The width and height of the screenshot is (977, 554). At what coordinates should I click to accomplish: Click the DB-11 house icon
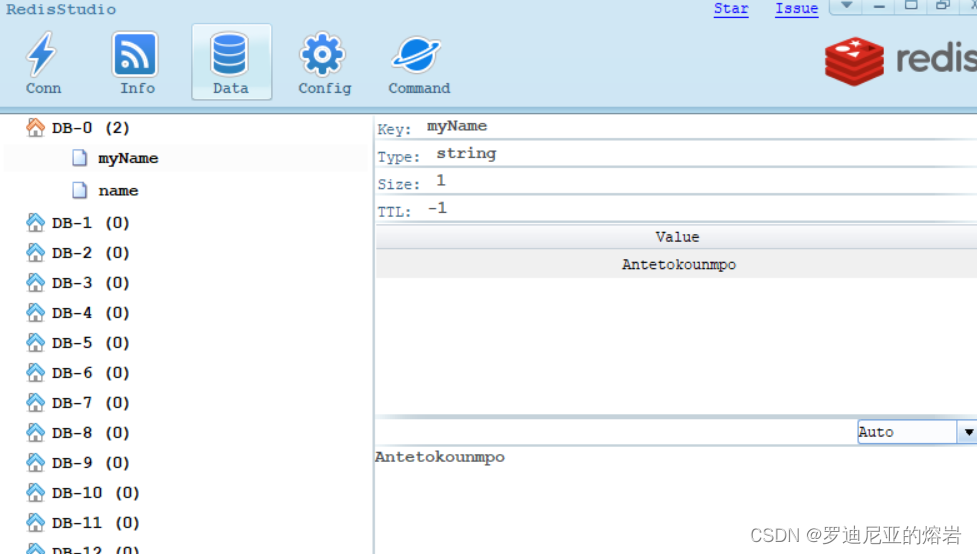coord(36,522)
